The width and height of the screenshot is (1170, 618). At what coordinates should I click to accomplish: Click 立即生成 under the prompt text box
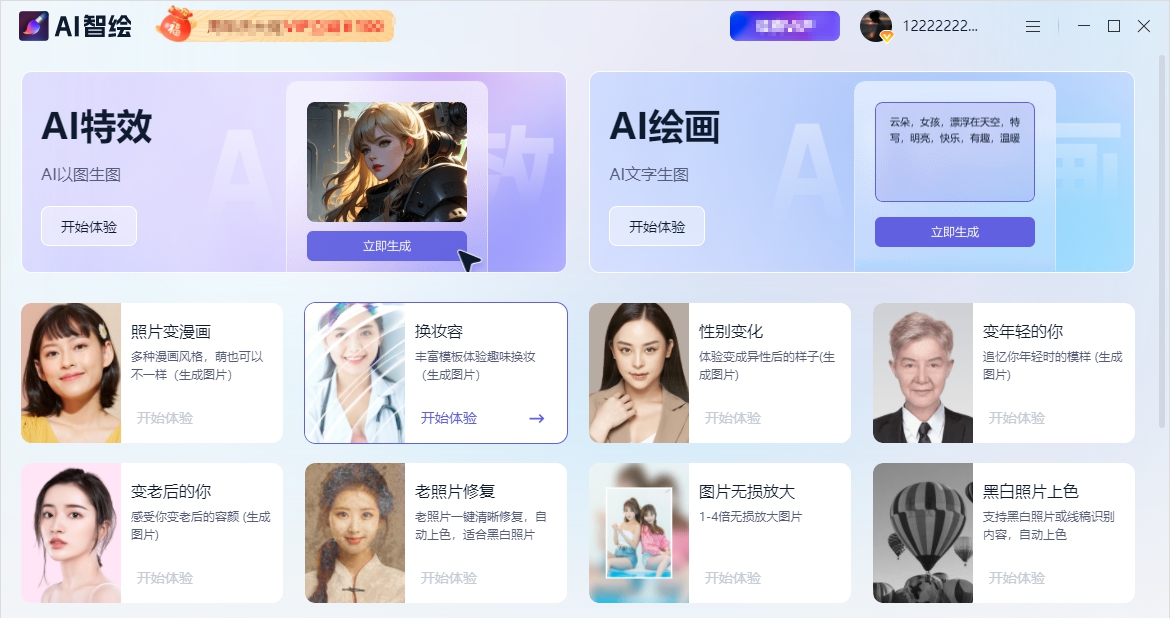[954, 232]
